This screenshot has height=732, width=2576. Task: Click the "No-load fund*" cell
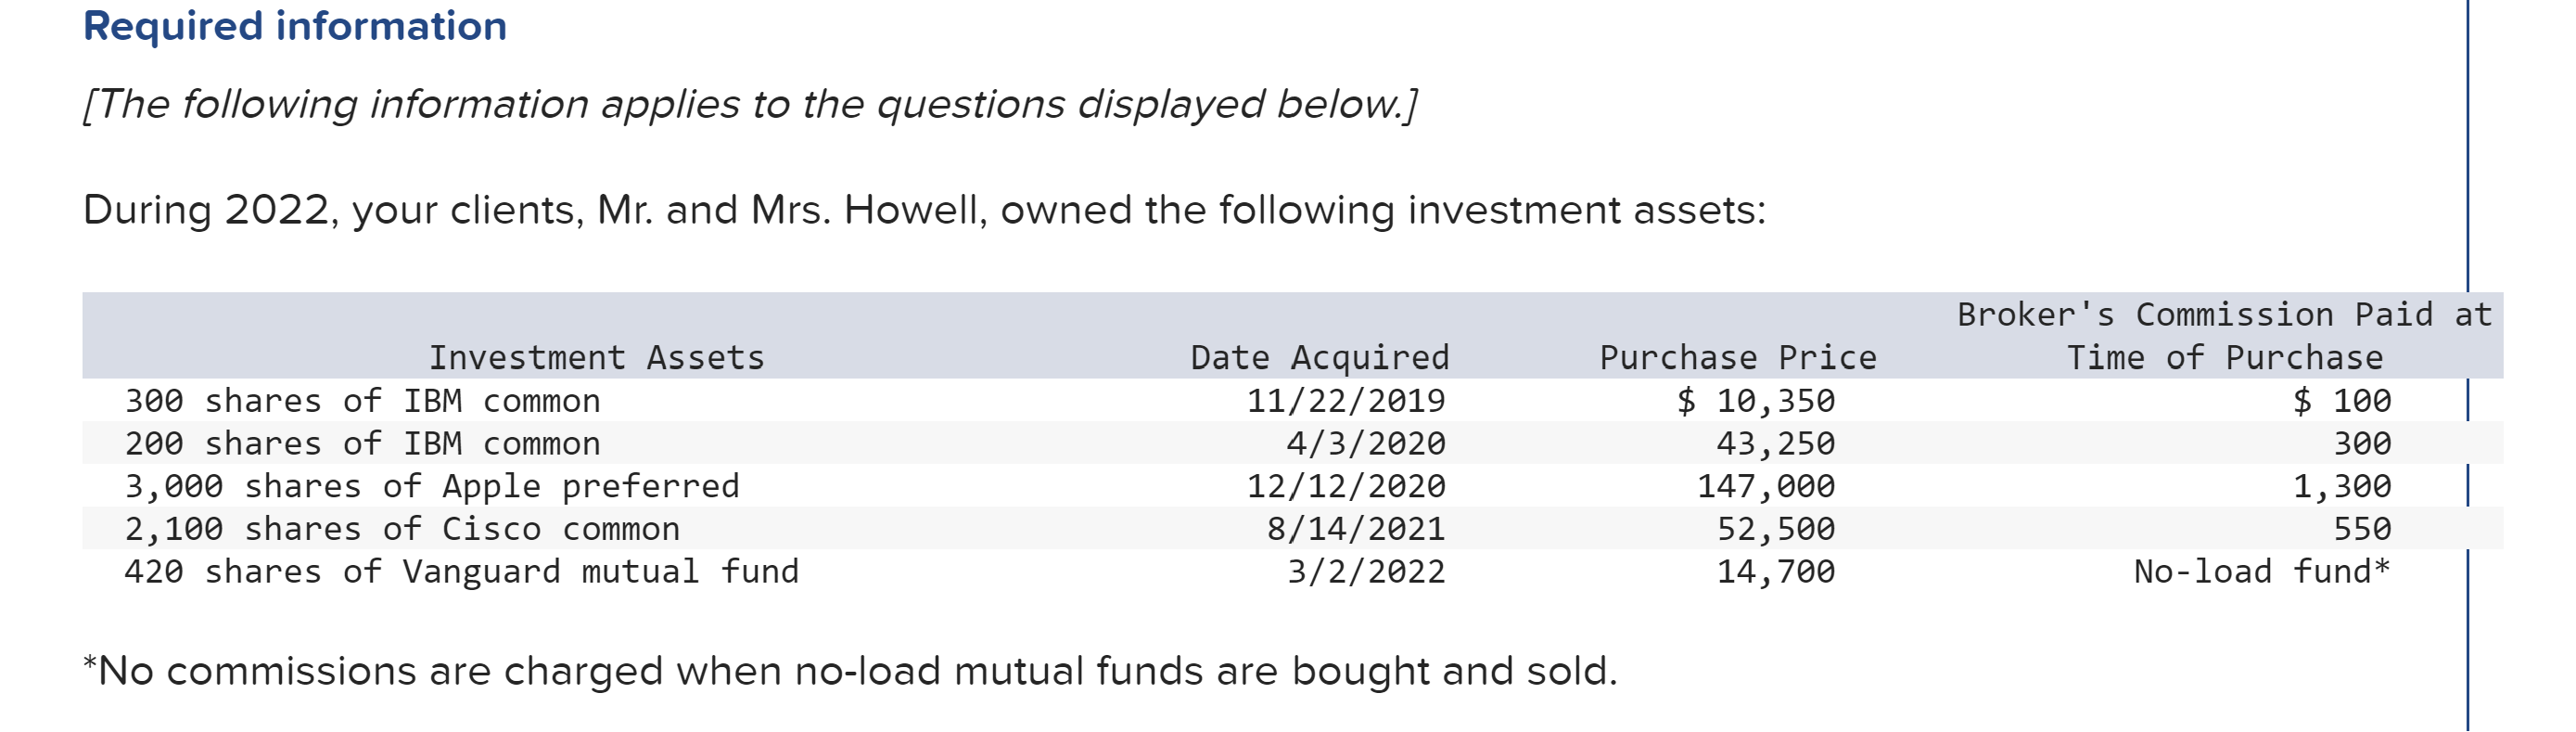(x=2261, y=572)
